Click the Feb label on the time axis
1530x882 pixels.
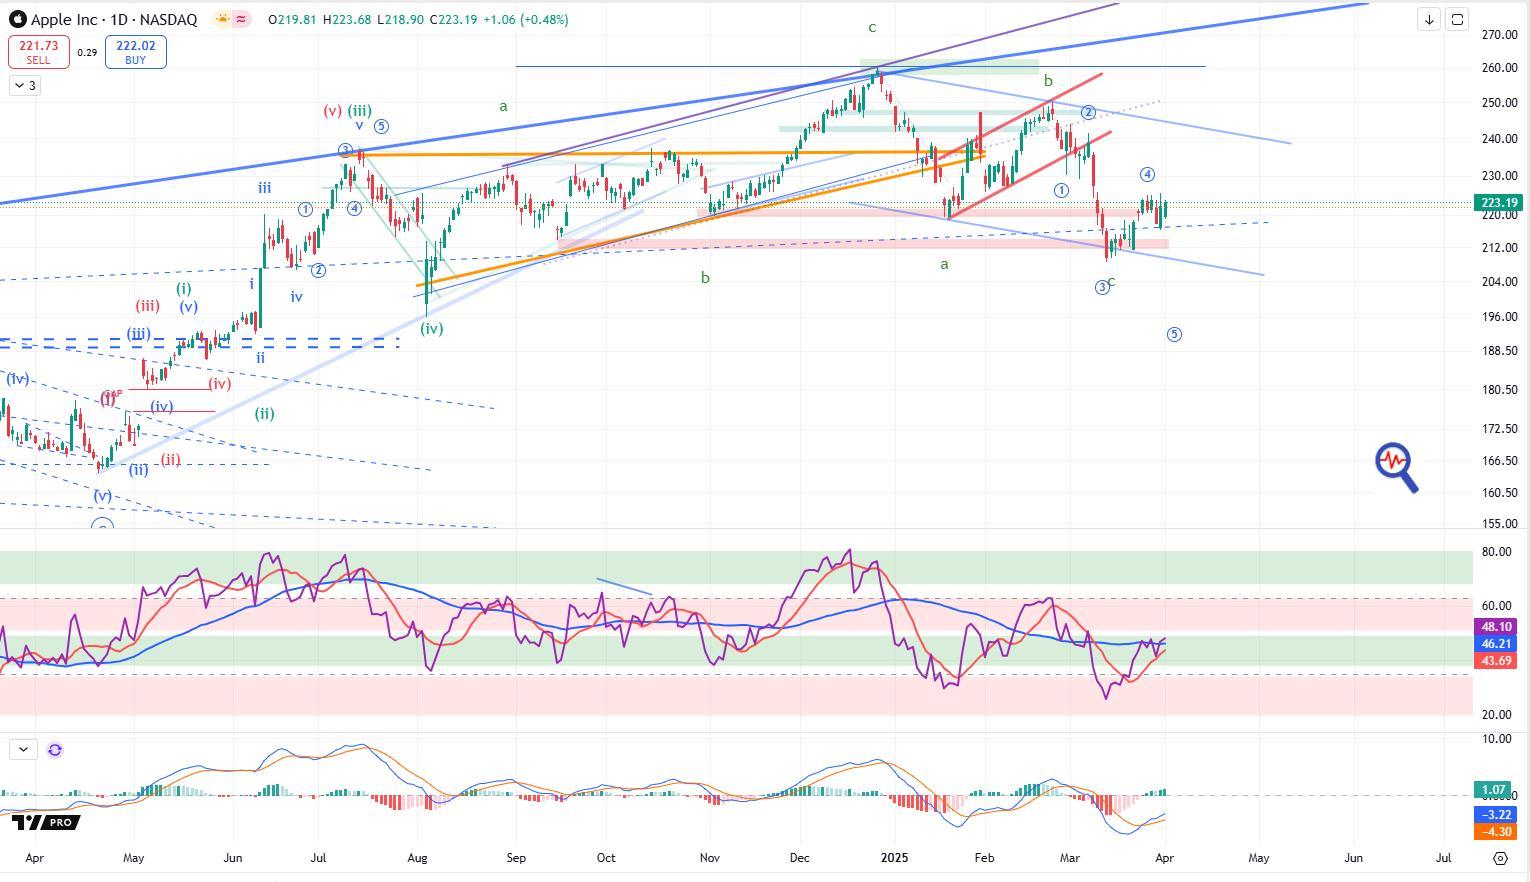[x=984, y=858]
